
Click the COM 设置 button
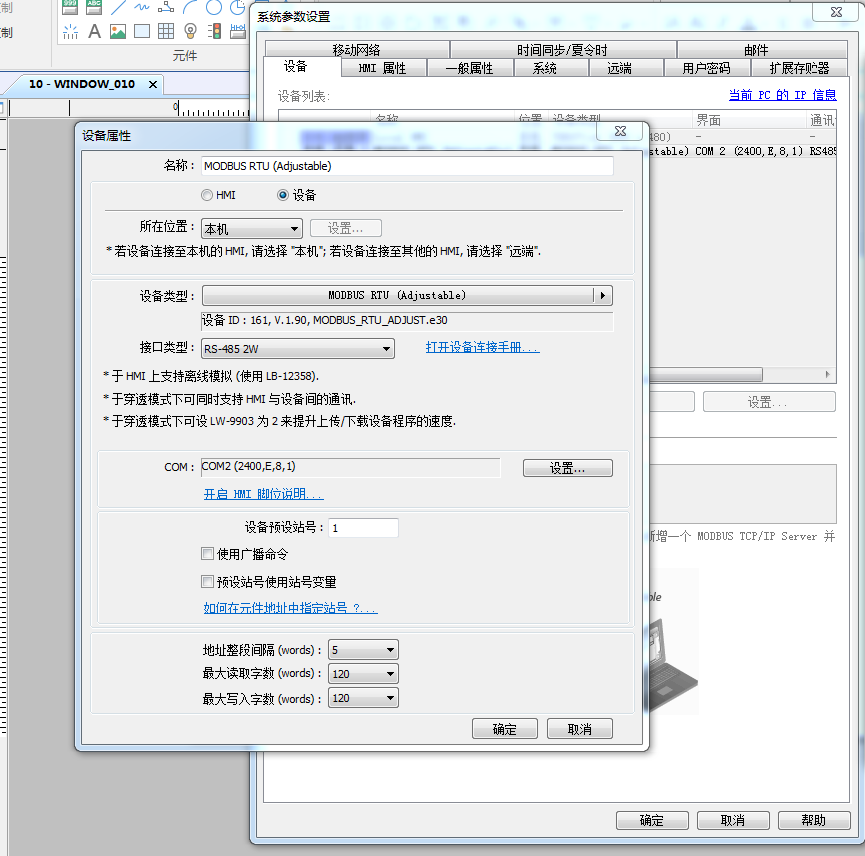(567, 468)
